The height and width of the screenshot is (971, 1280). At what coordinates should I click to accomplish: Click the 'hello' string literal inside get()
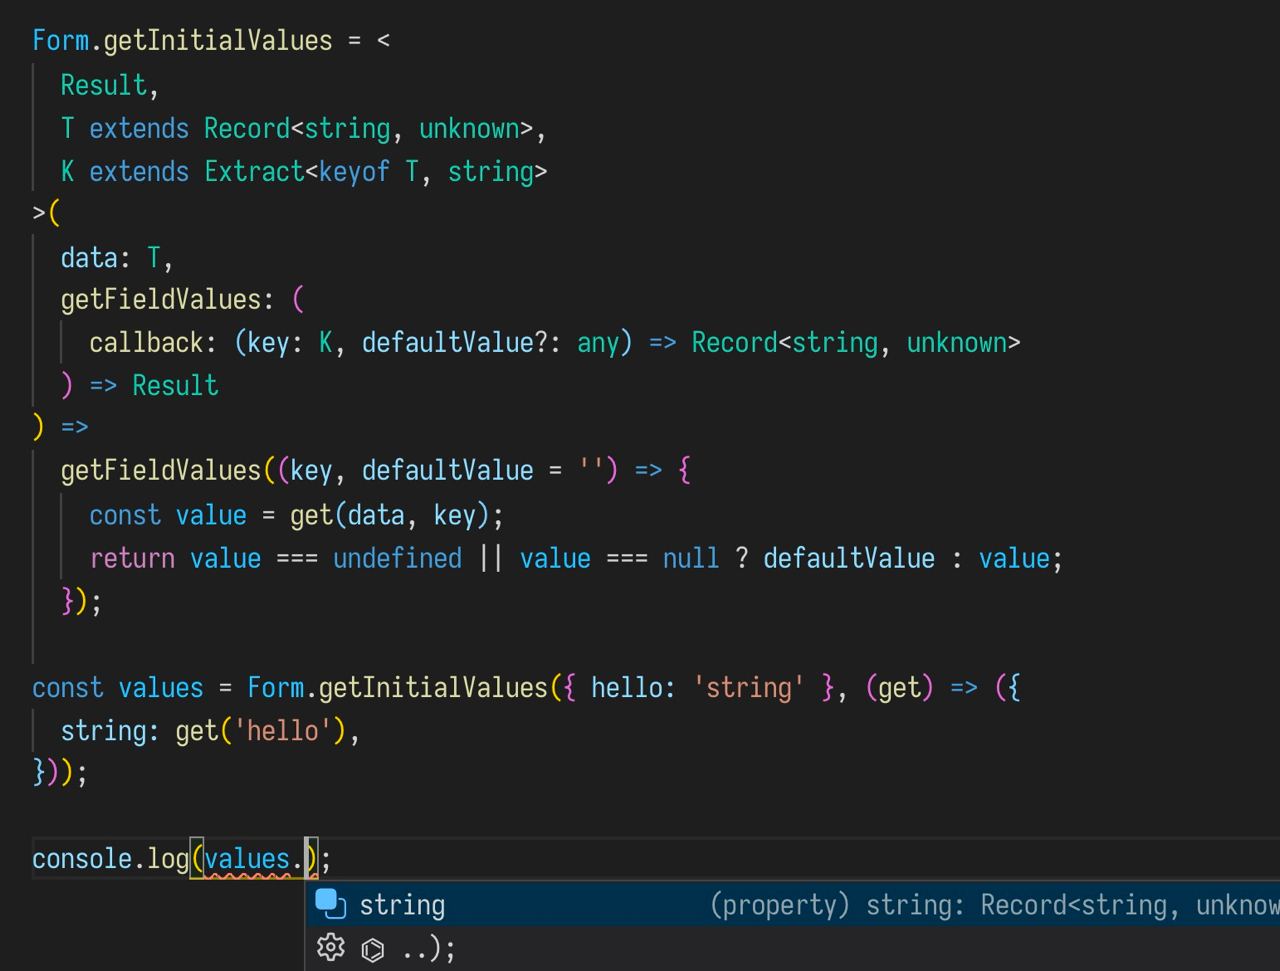[282, 730]
